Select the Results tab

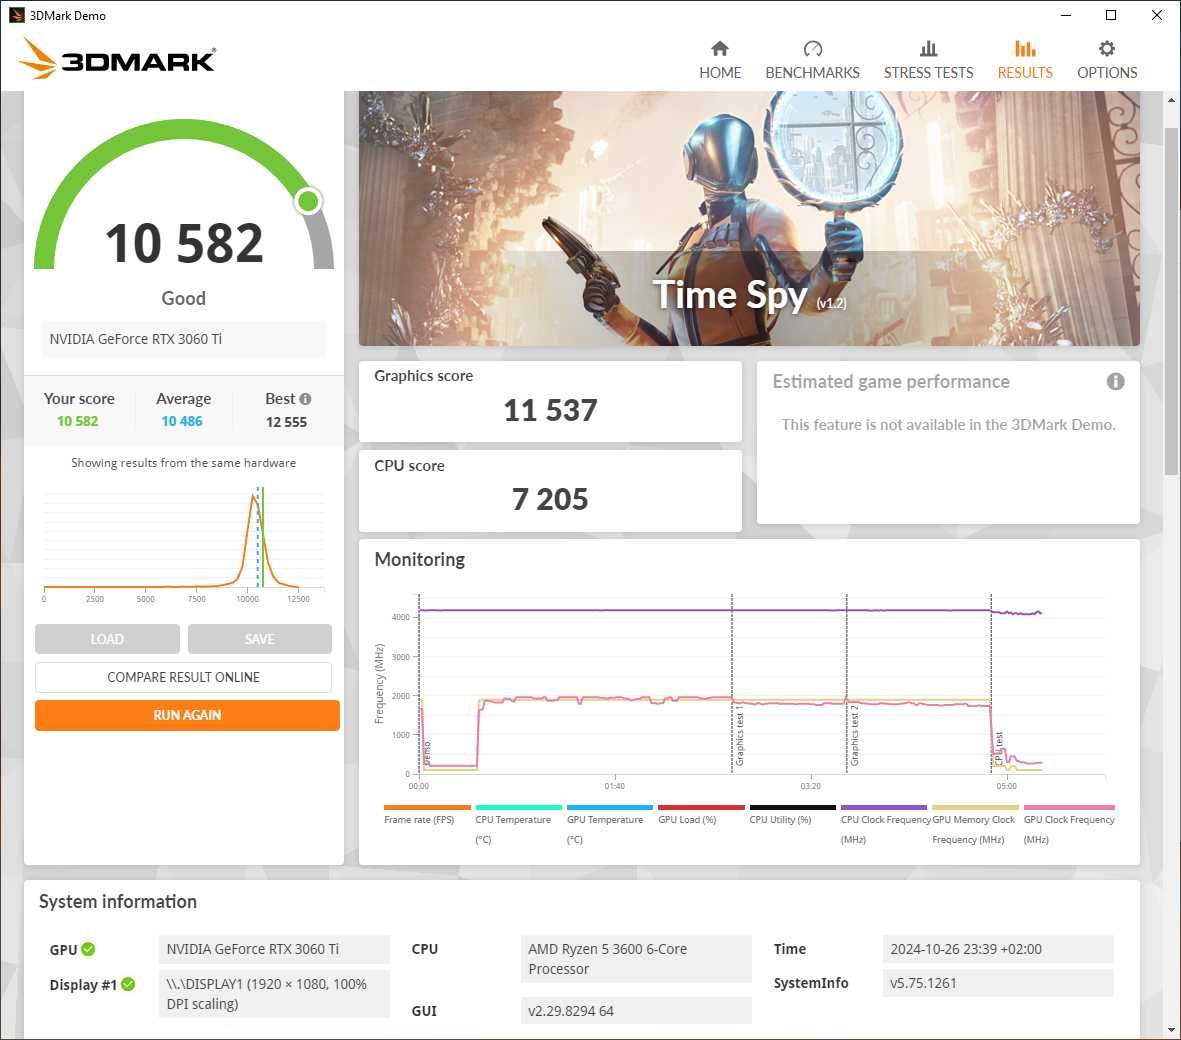(1024, 60)
